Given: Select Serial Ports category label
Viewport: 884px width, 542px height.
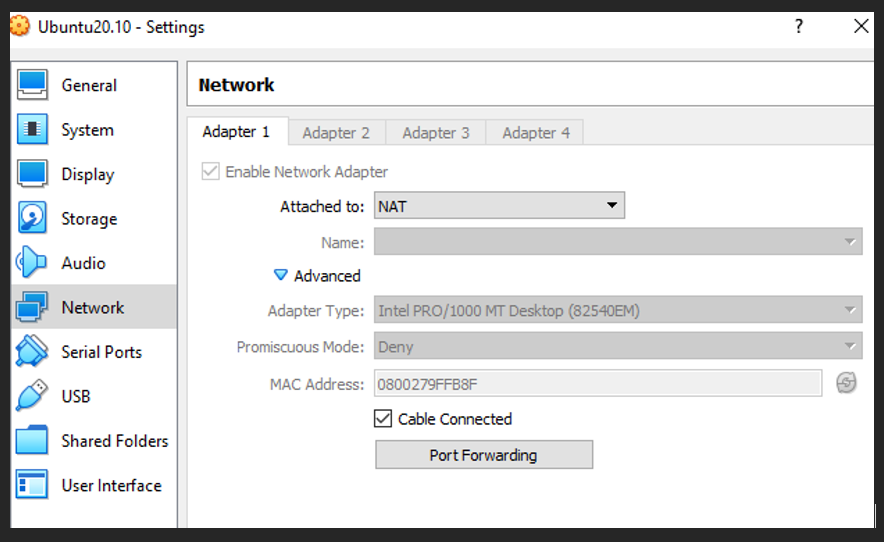Looking at the screenshot, I should 101,352.
